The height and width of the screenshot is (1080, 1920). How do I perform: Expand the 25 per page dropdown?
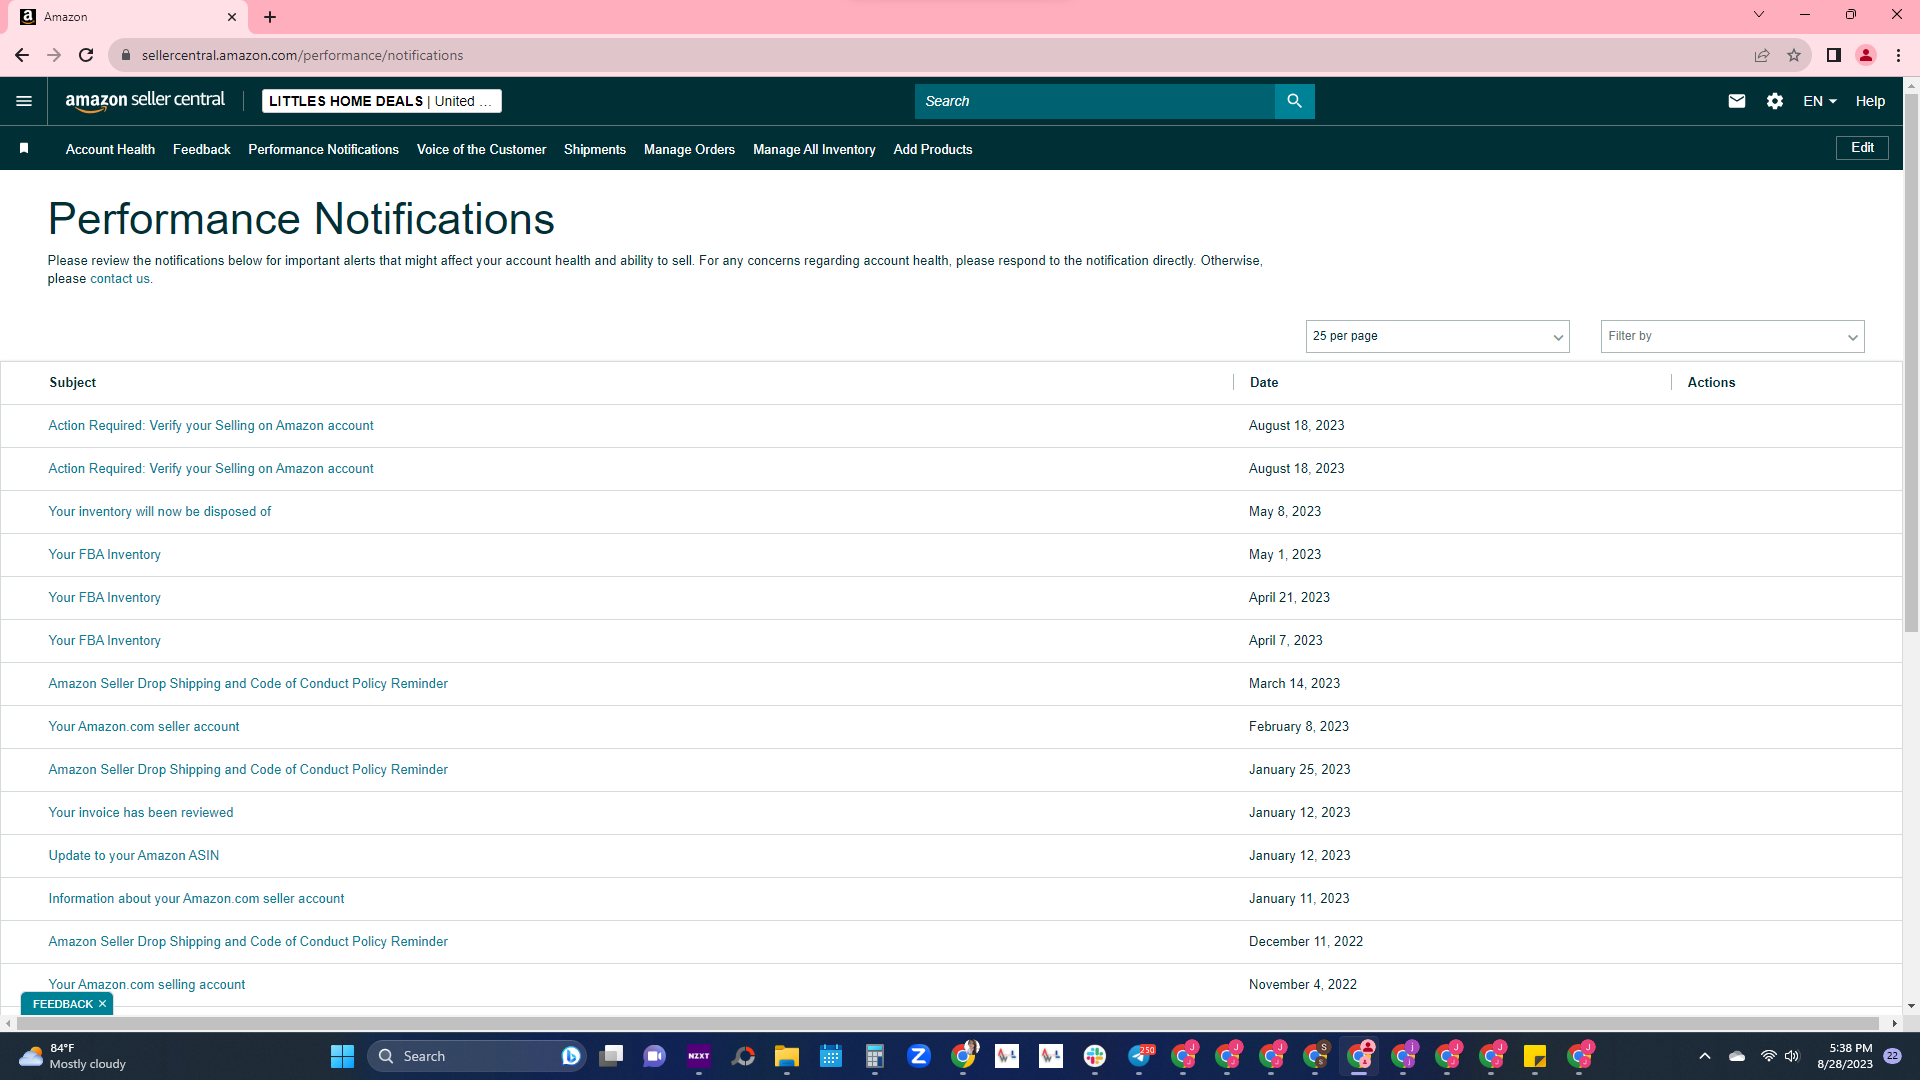(x=1437, y=336)
